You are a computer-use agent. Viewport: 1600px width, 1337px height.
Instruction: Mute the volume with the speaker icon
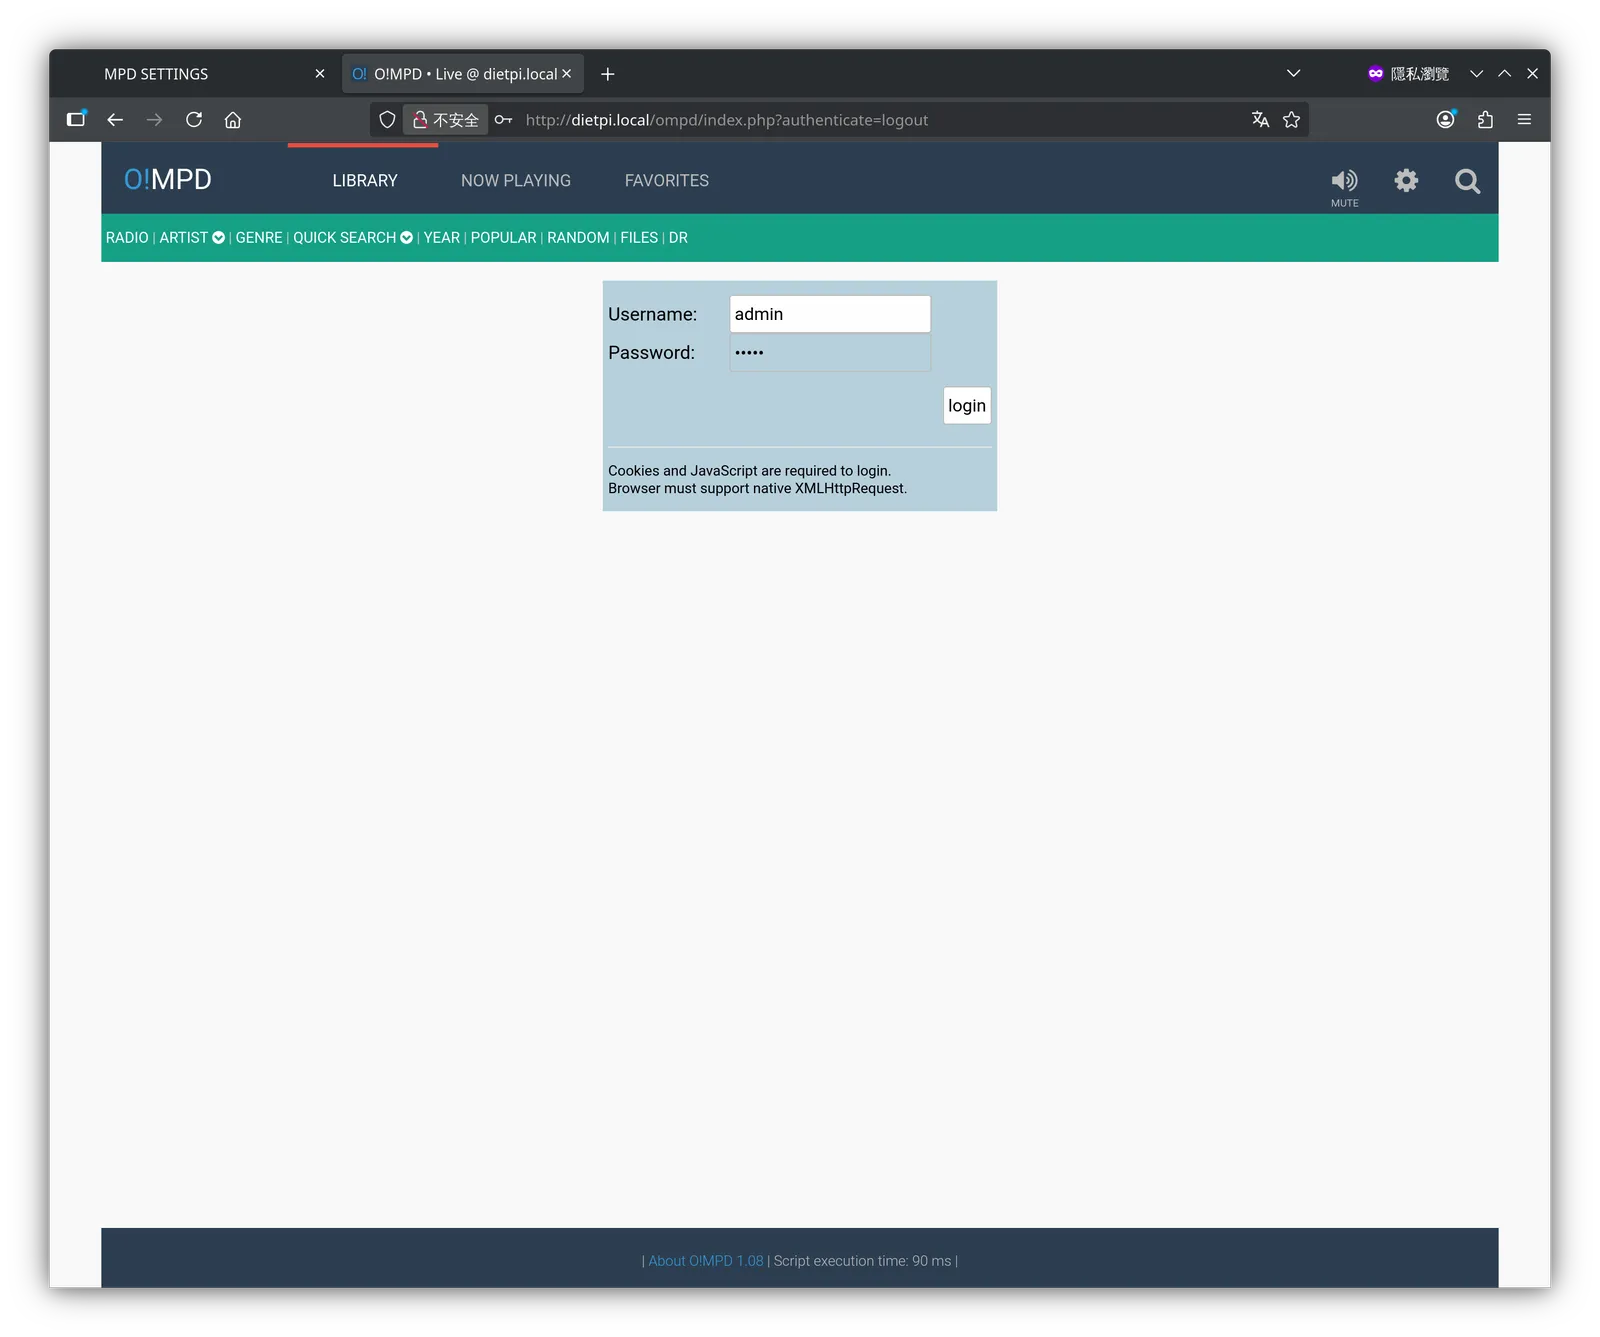pyautogui.click(x=1344, y=181)
